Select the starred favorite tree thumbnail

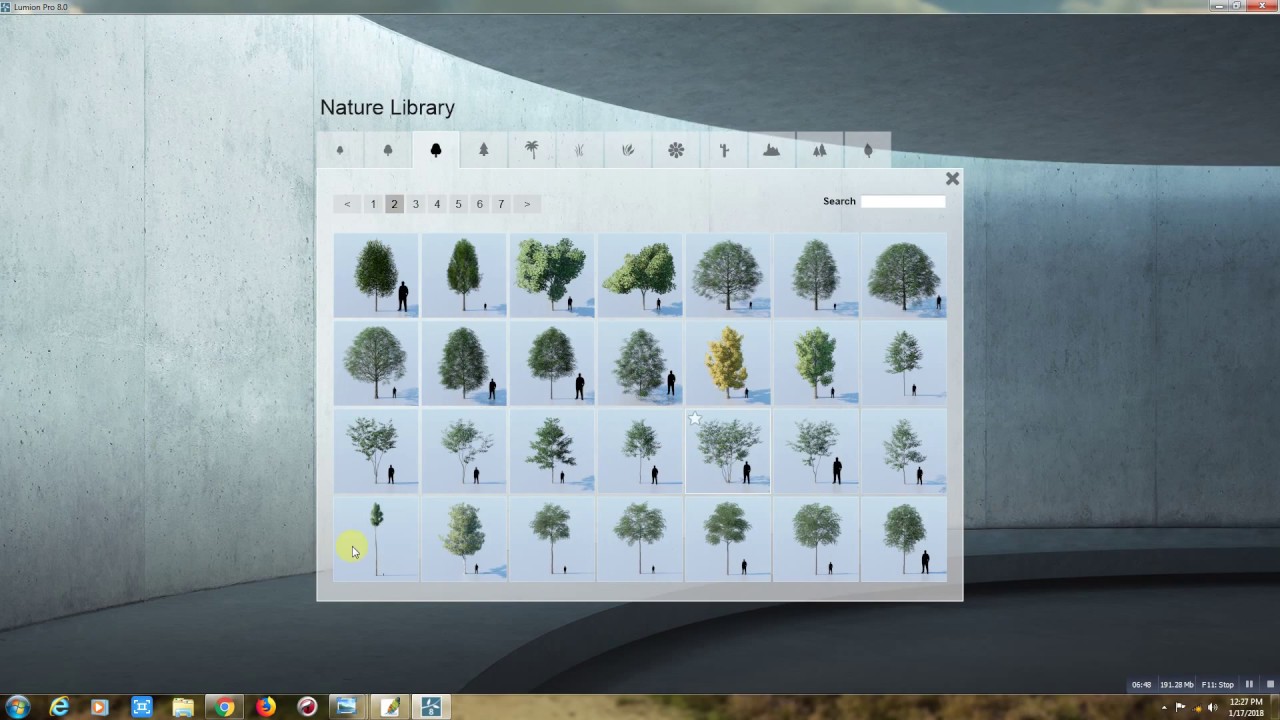coord(728,451)
